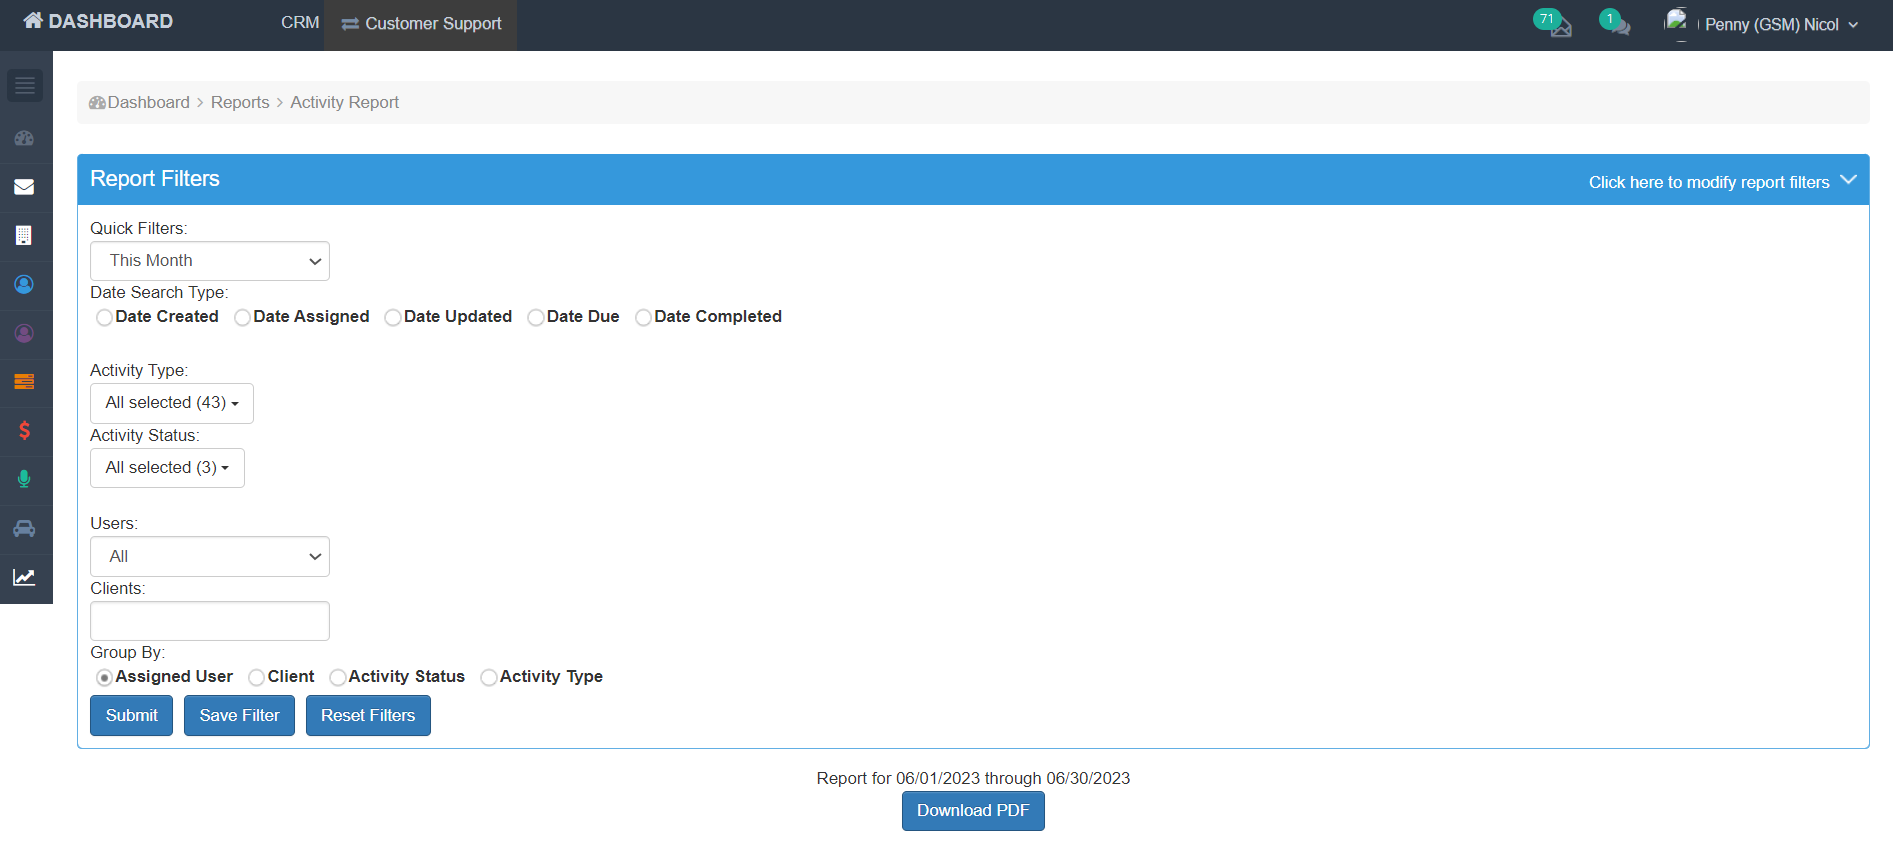Open the building sidebar icon
1893x859 pixels.
click(x=25, y=236)
